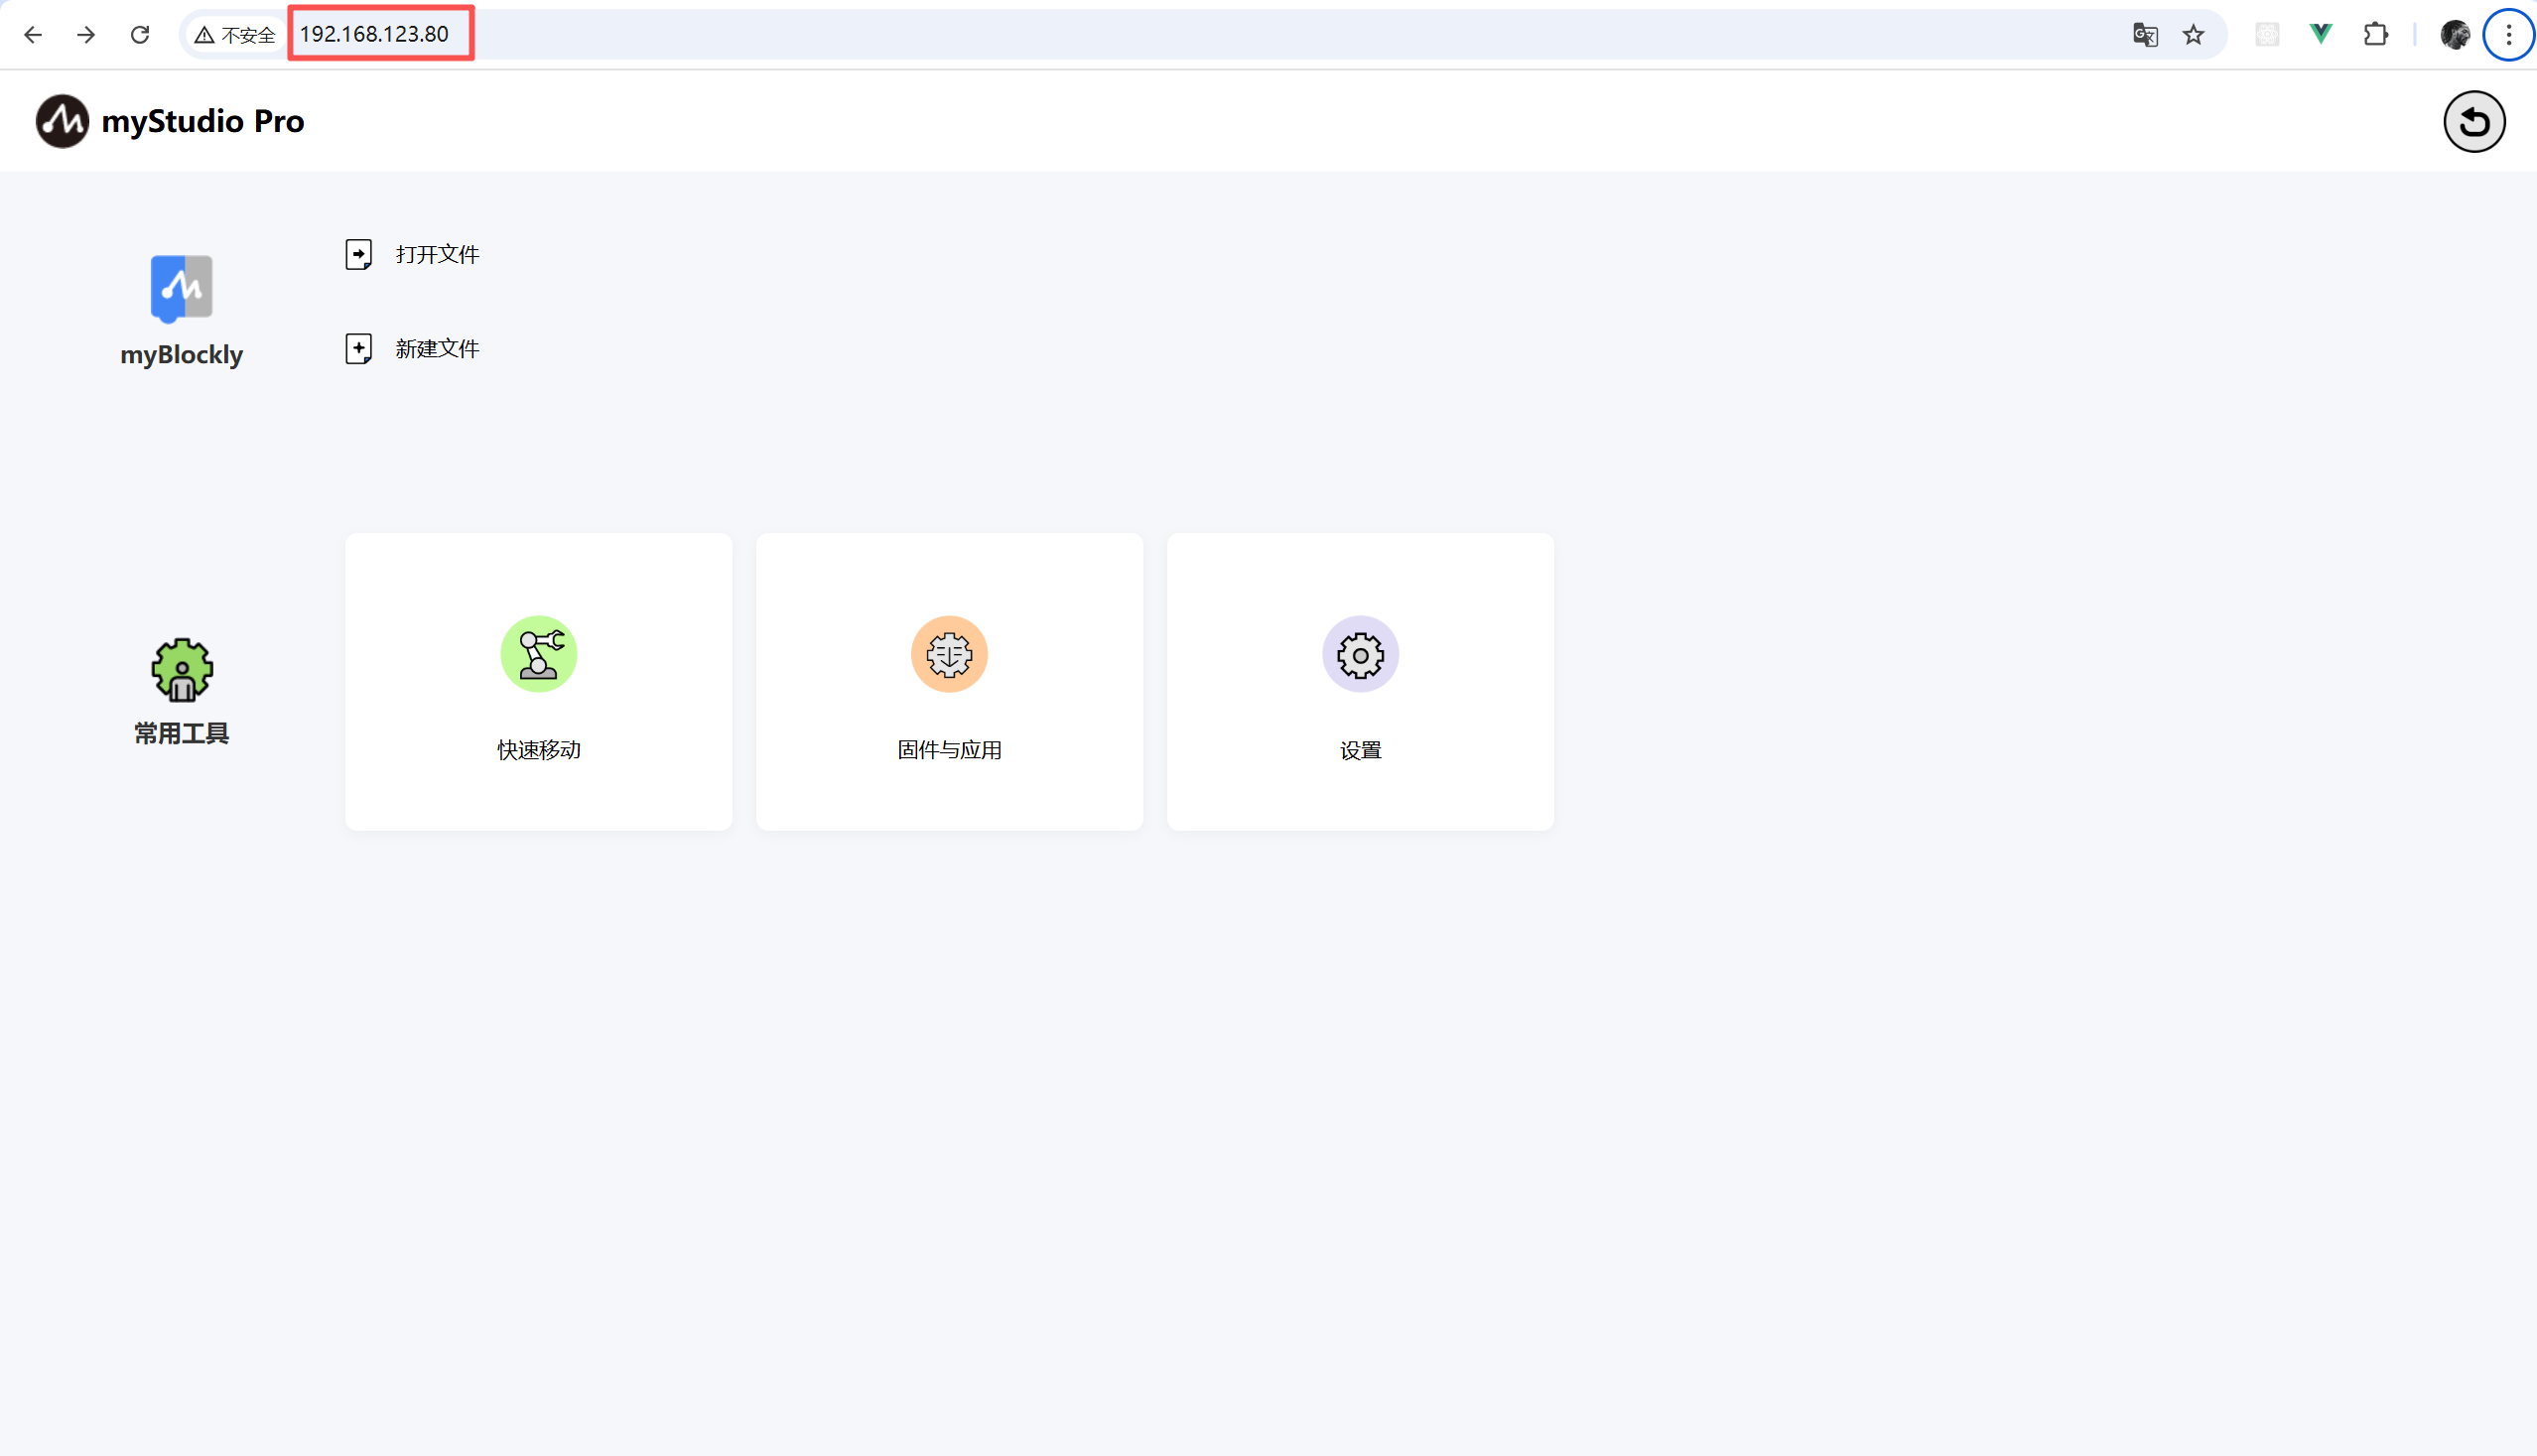Open Chrome three-dot menu
Screen dimensions: 2537x1456
click(2508, 35)
